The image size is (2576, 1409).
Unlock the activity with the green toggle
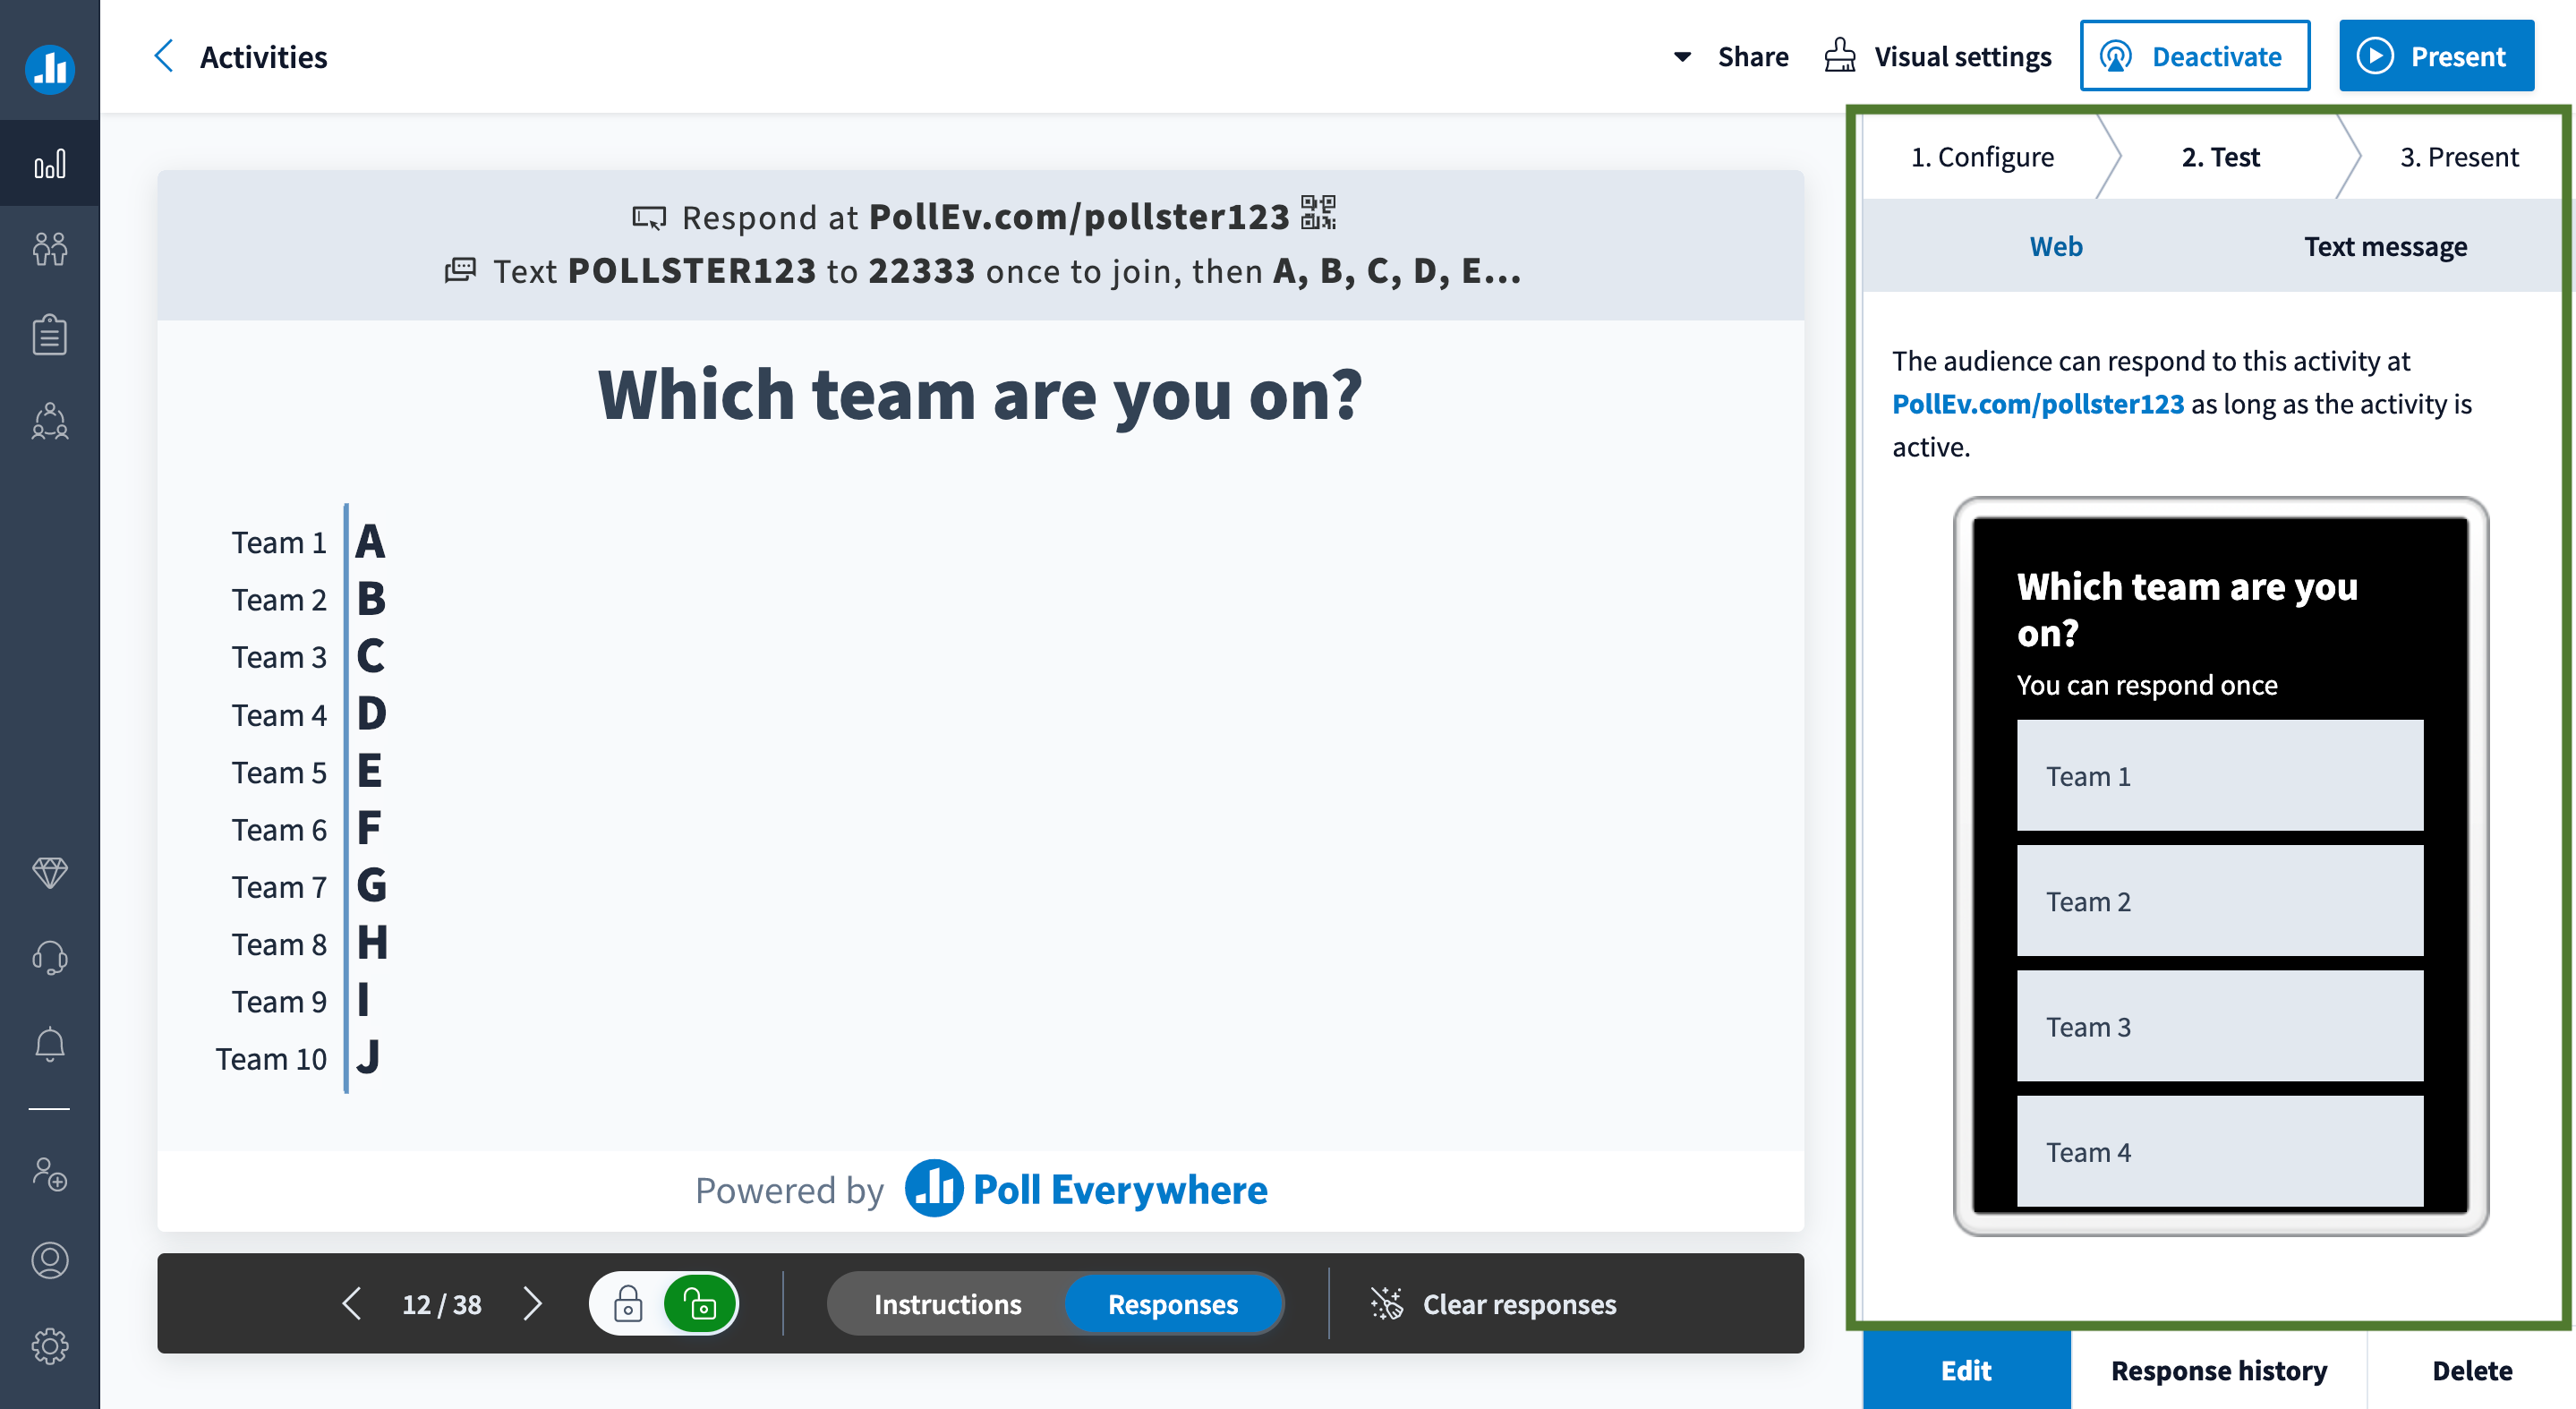[x=700, y=1303]
